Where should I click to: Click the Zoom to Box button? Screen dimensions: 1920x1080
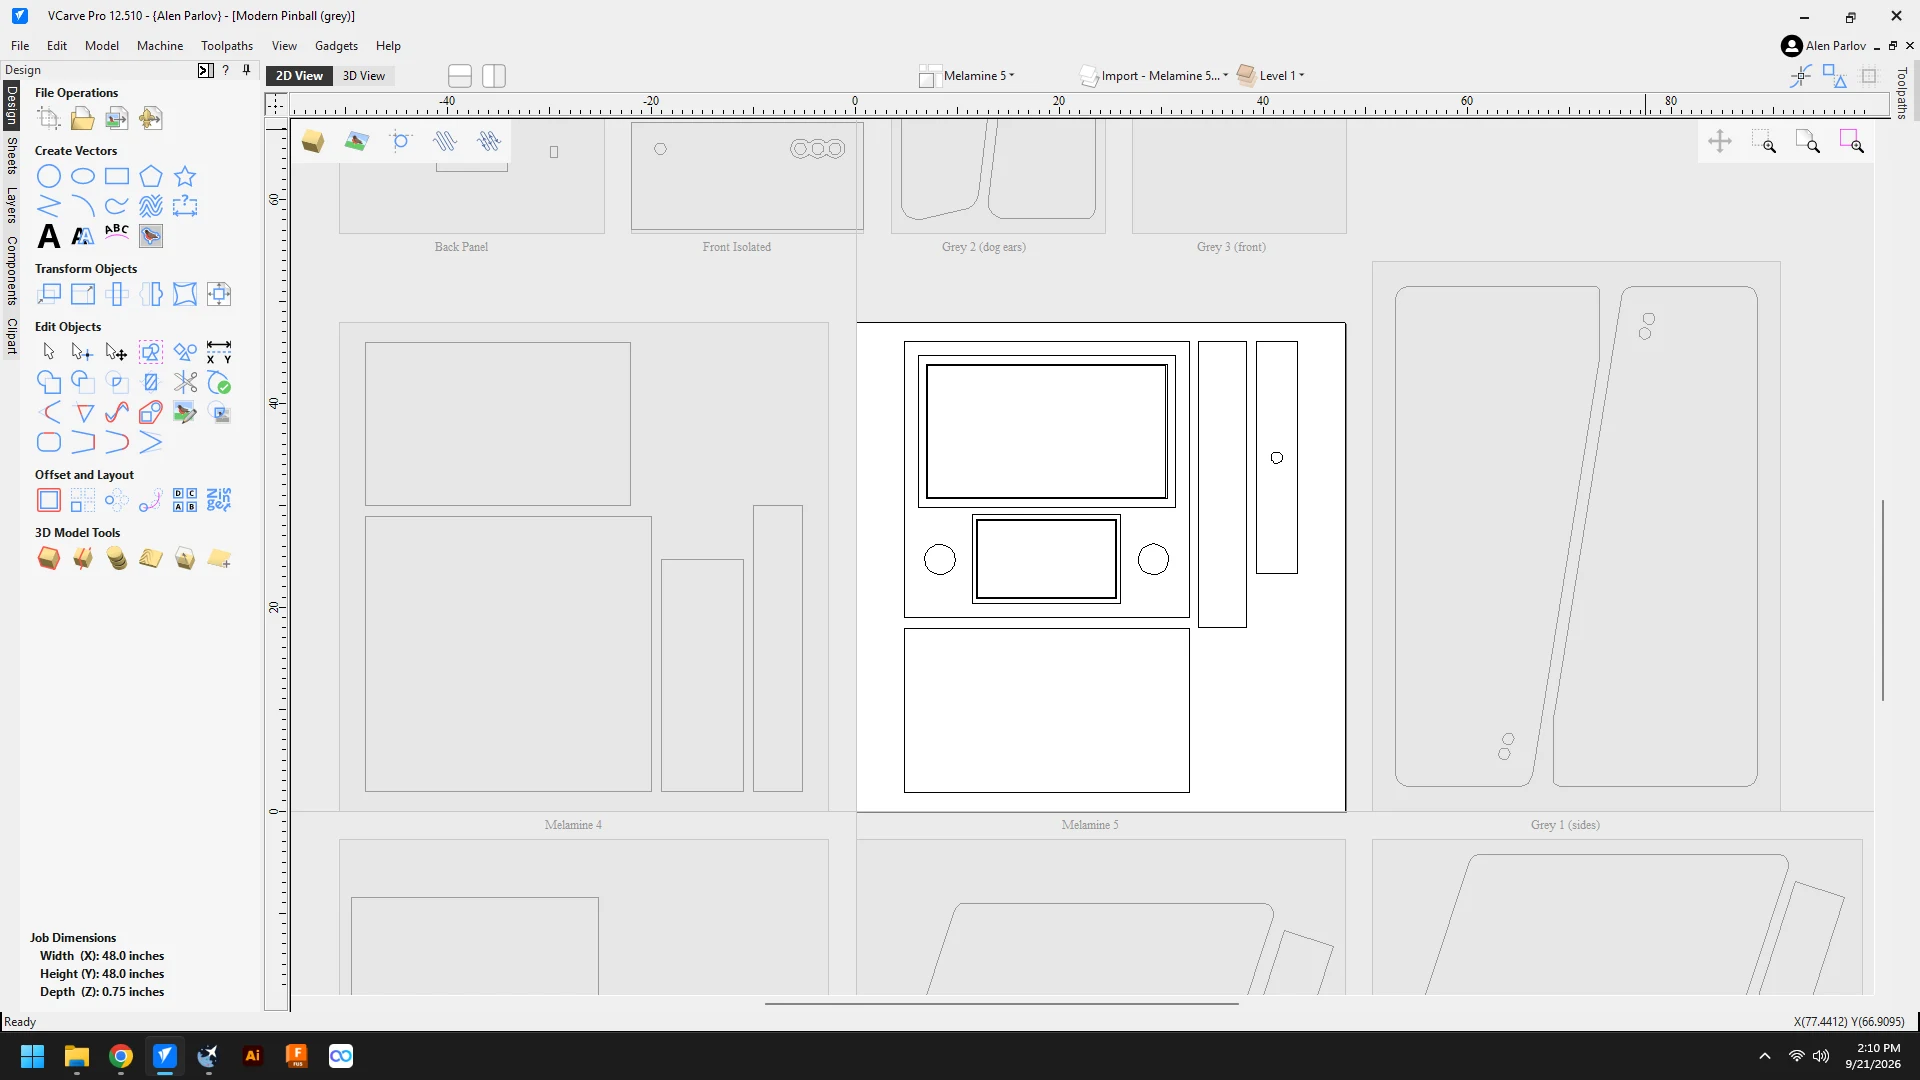coord(1764,142)
